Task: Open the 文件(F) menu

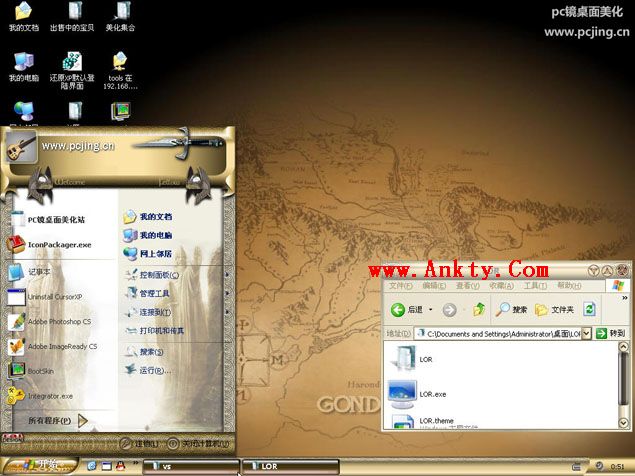Action: (x=400, y=286)
